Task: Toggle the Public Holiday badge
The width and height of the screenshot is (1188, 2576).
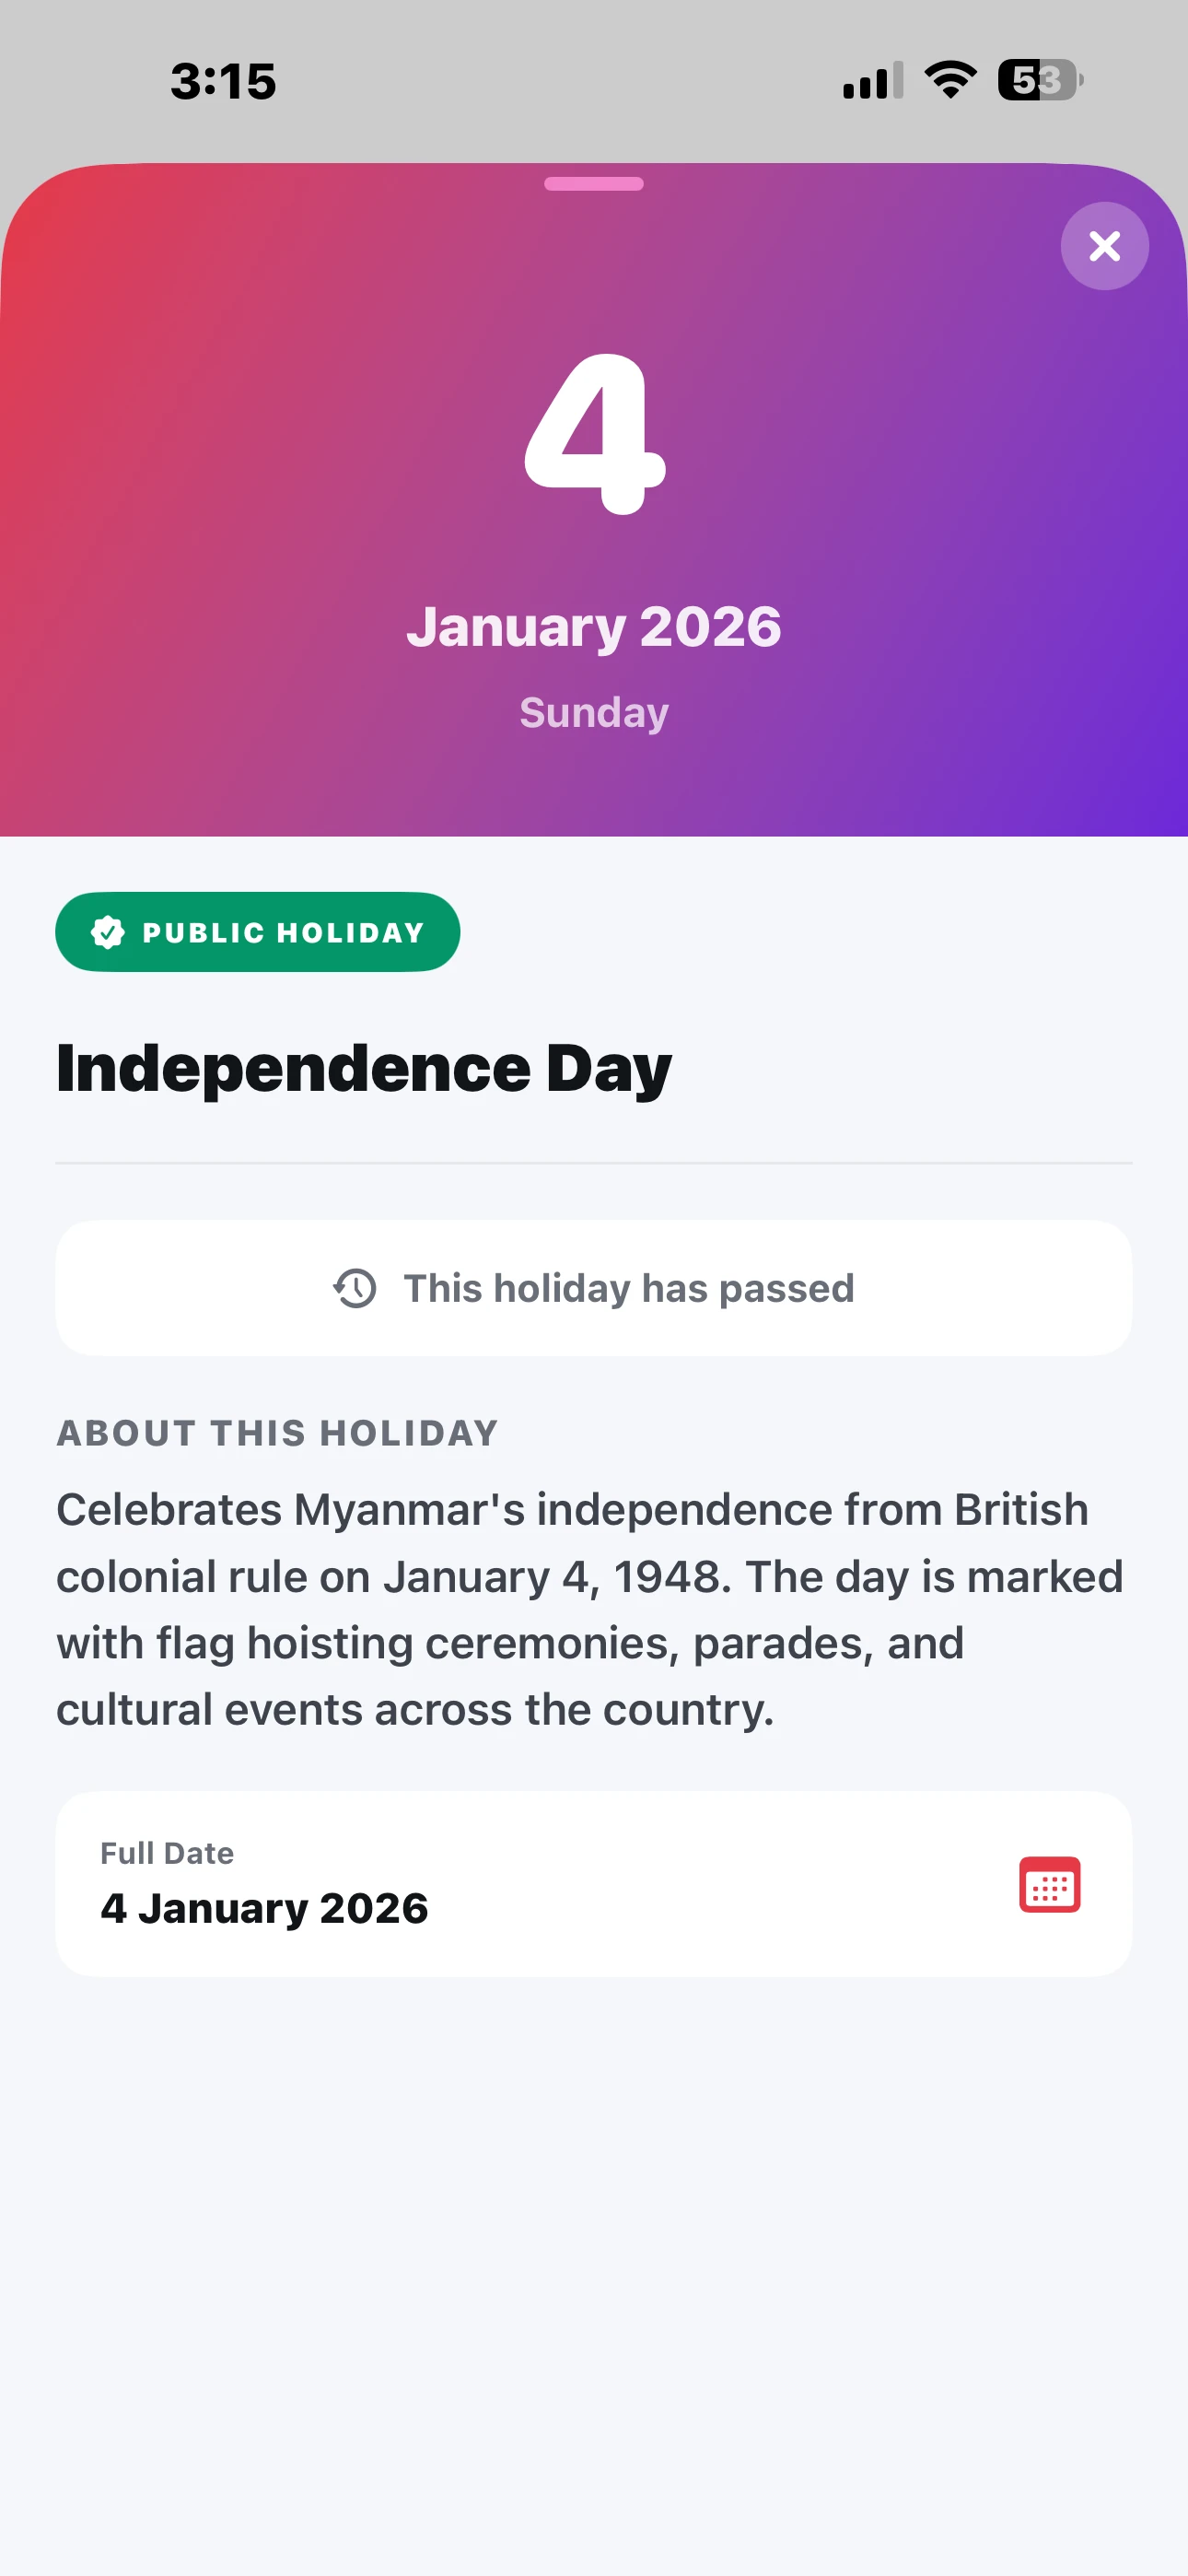Action: pos(257,931)
